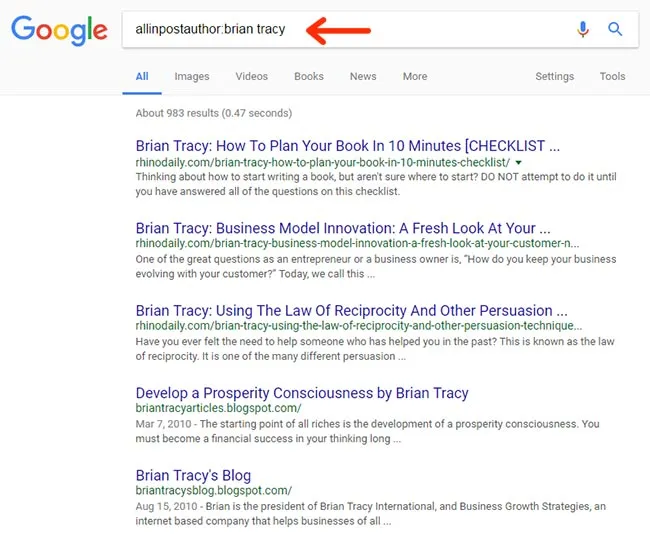Image resolution: width=650 pixels, height=536 pixels.
Task: Click the Google logo
Action: [x=59, y=30]
